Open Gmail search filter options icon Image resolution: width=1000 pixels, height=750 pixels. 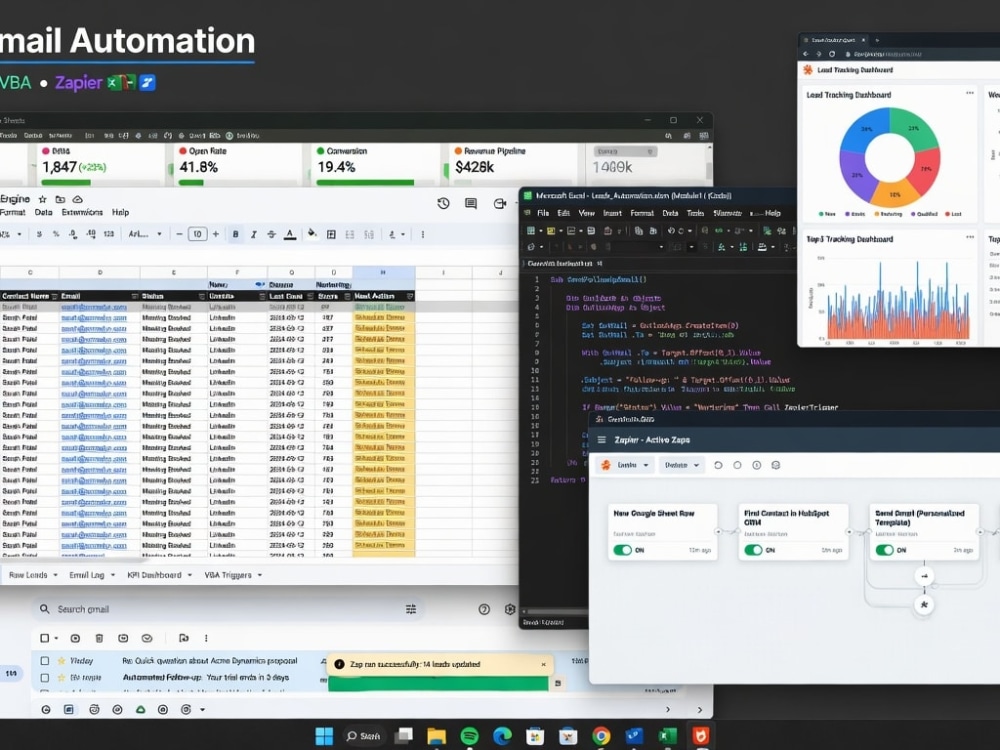tap(411, 609)
